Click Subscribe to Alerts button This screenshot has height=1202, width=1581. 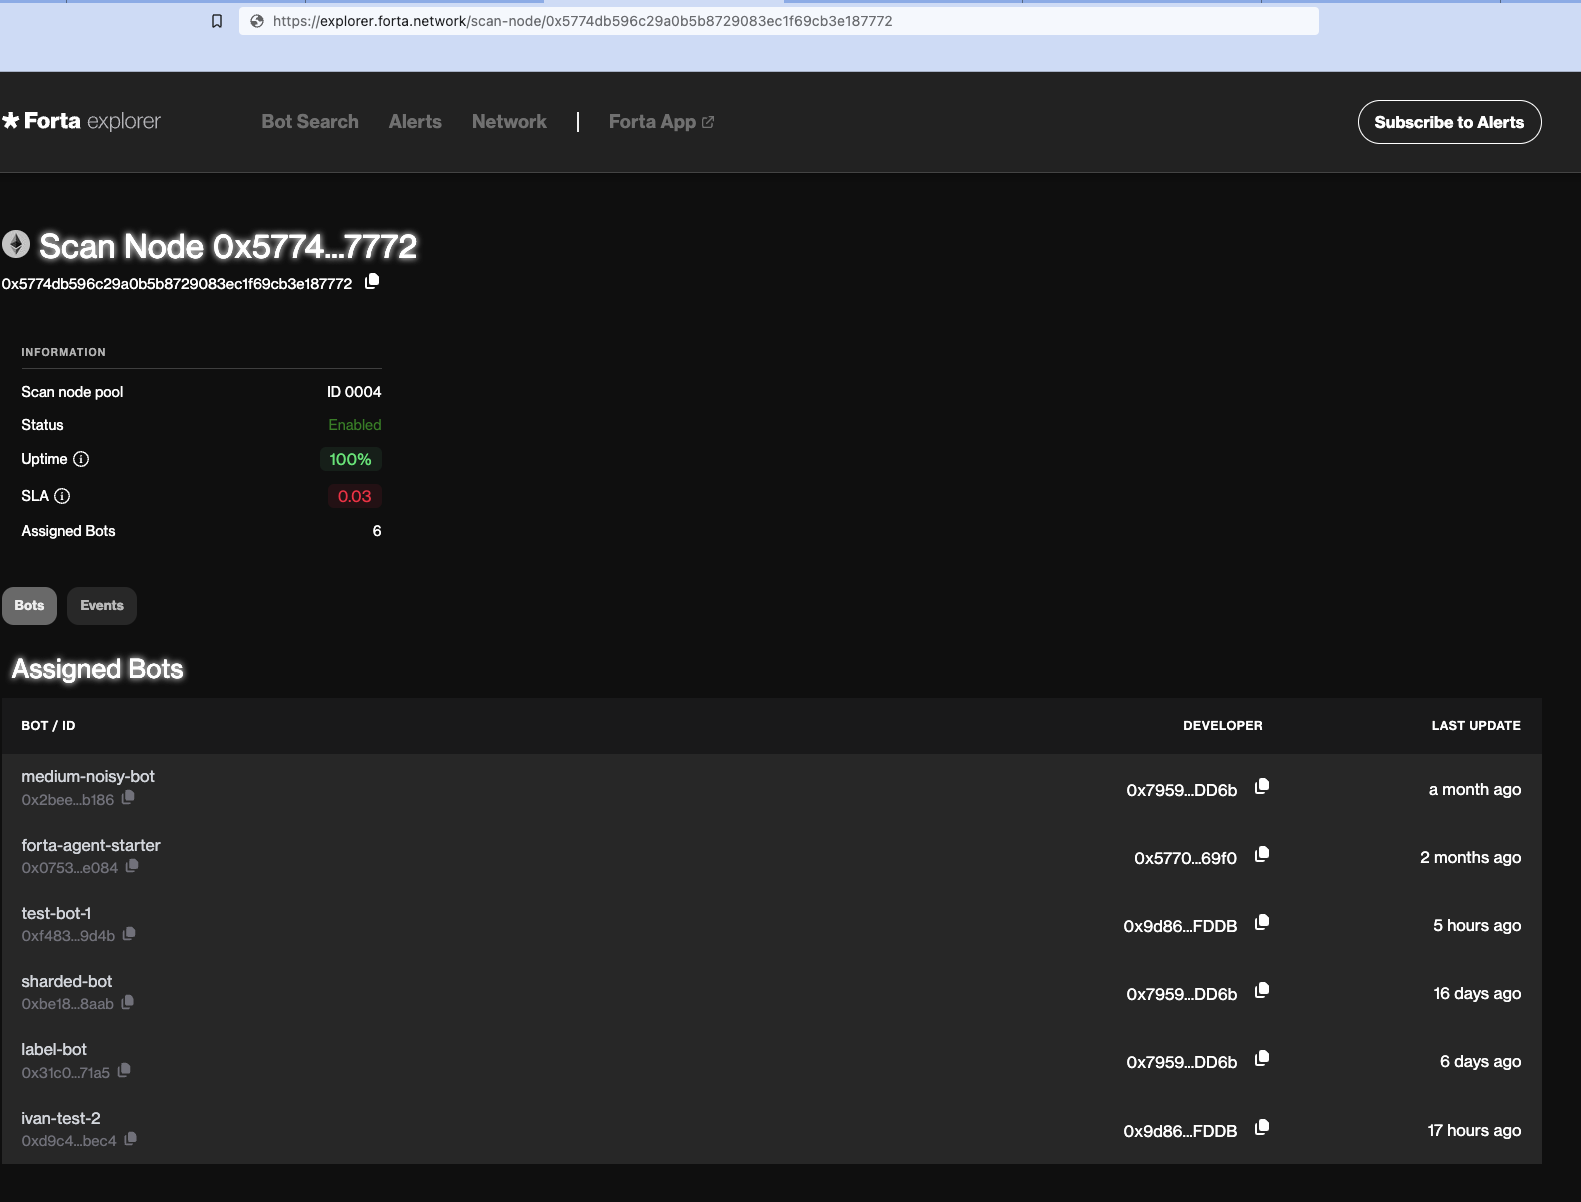(x=1449, y=122)
